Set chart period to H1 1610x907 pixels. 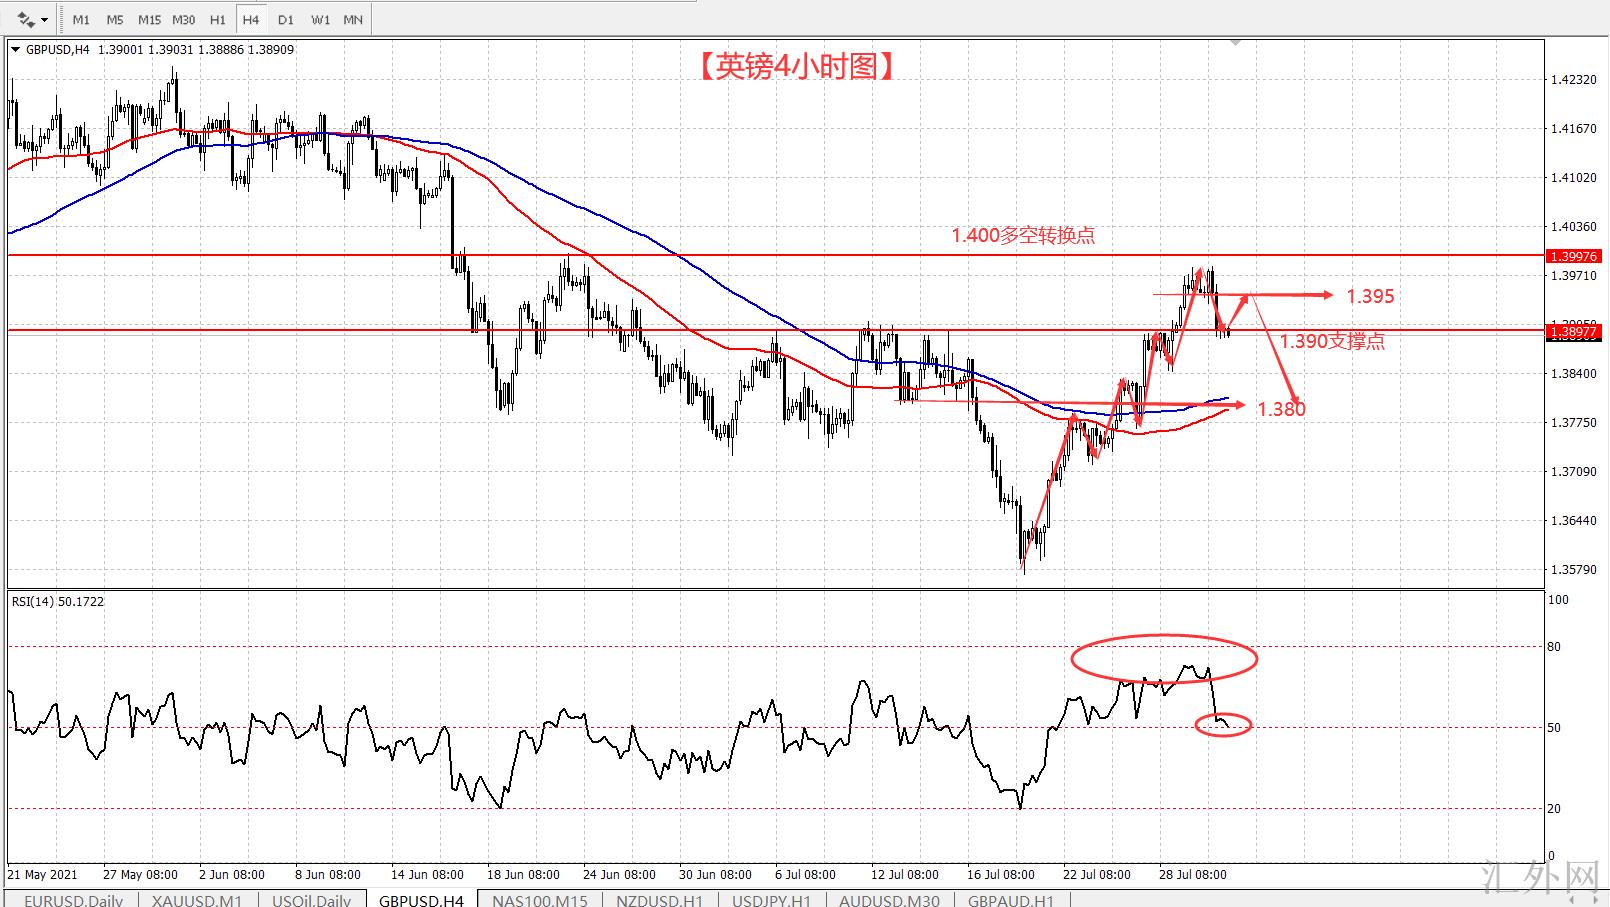click(218, 19)
